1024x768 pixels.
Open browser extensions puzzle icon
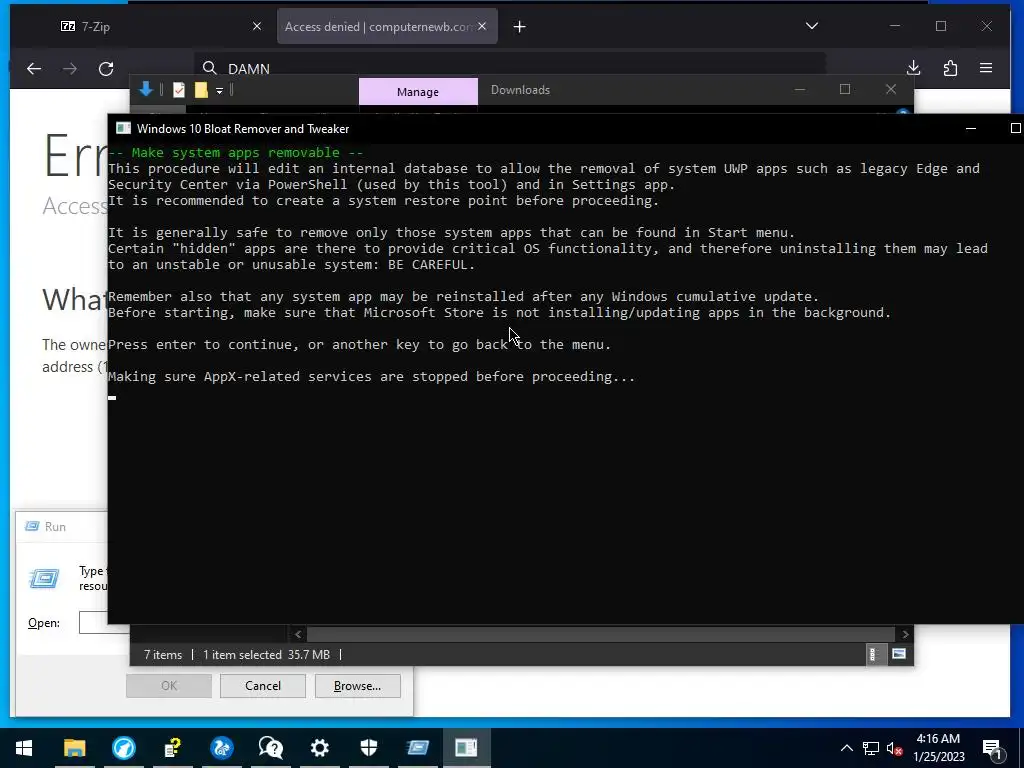coord(950,68)
